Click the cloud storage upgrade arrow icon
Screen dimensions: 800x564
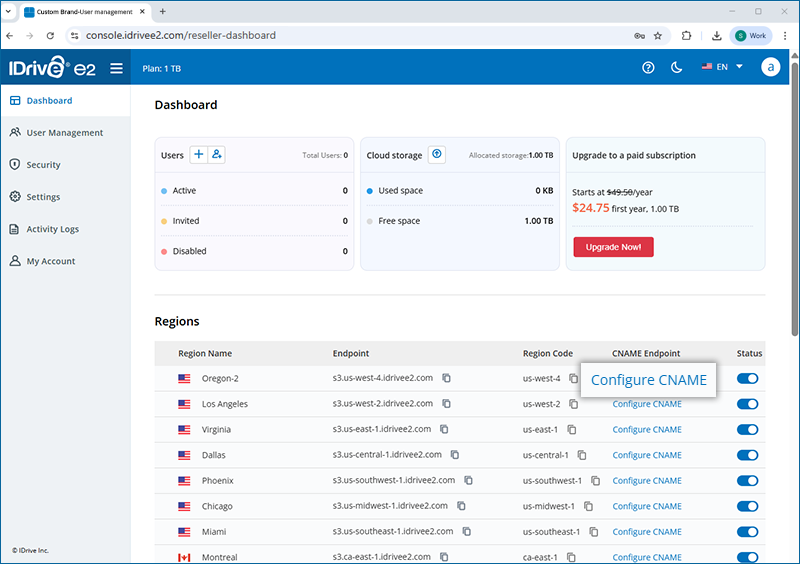coord(437,154)
